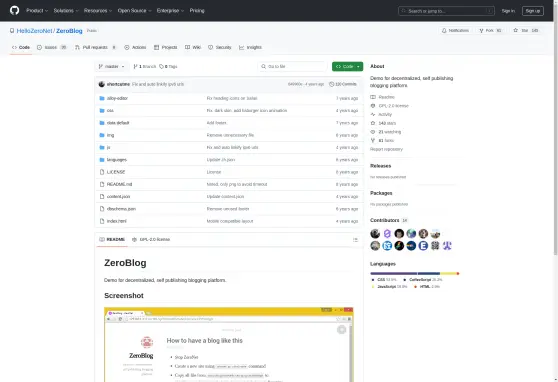Viewport: 558px width, 382px height.
Task: Click the content.json file icon
Action: click(102, 197)
